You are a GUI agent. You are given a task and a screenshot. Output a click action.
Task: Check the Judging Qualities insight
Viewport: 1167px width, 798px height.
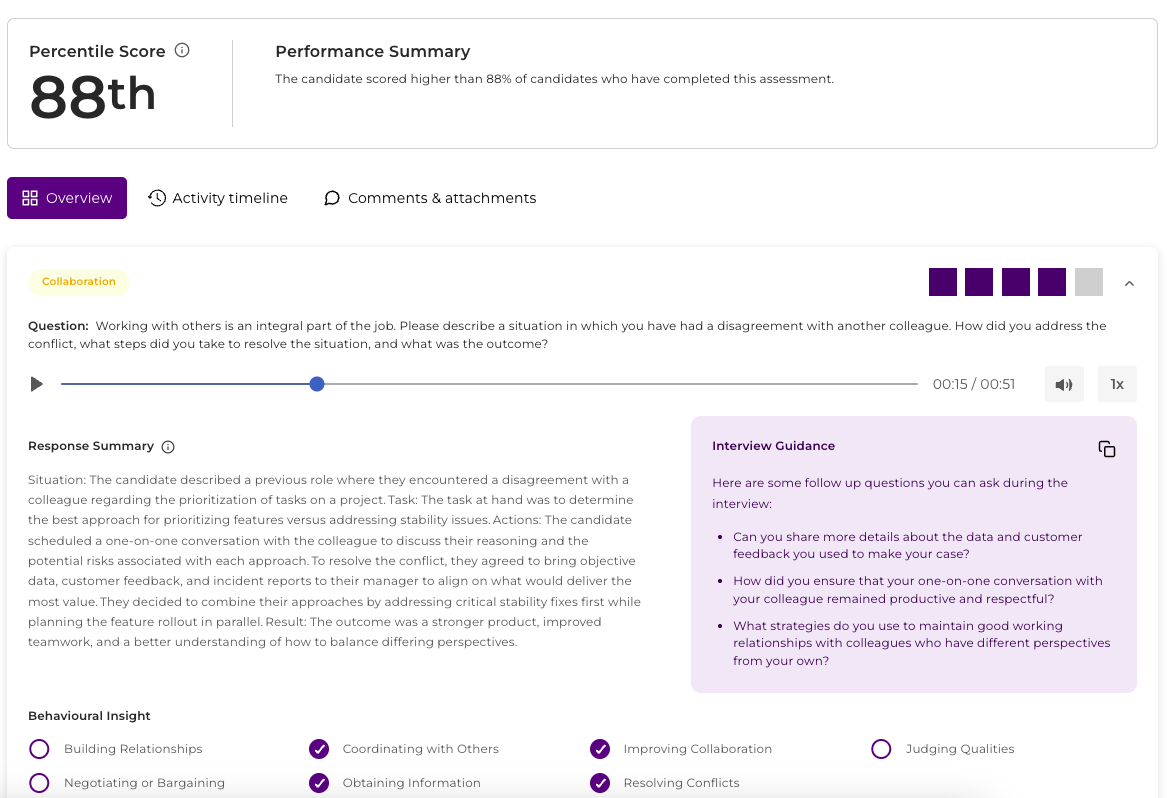(881, 749)
